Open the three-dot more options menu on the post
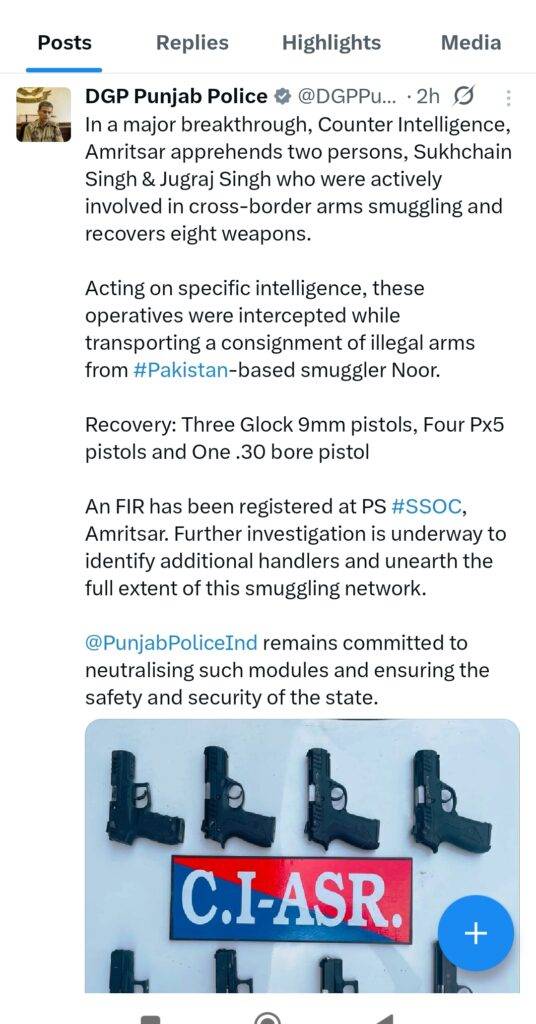The image size is (536, 1024). pos(509,98)
